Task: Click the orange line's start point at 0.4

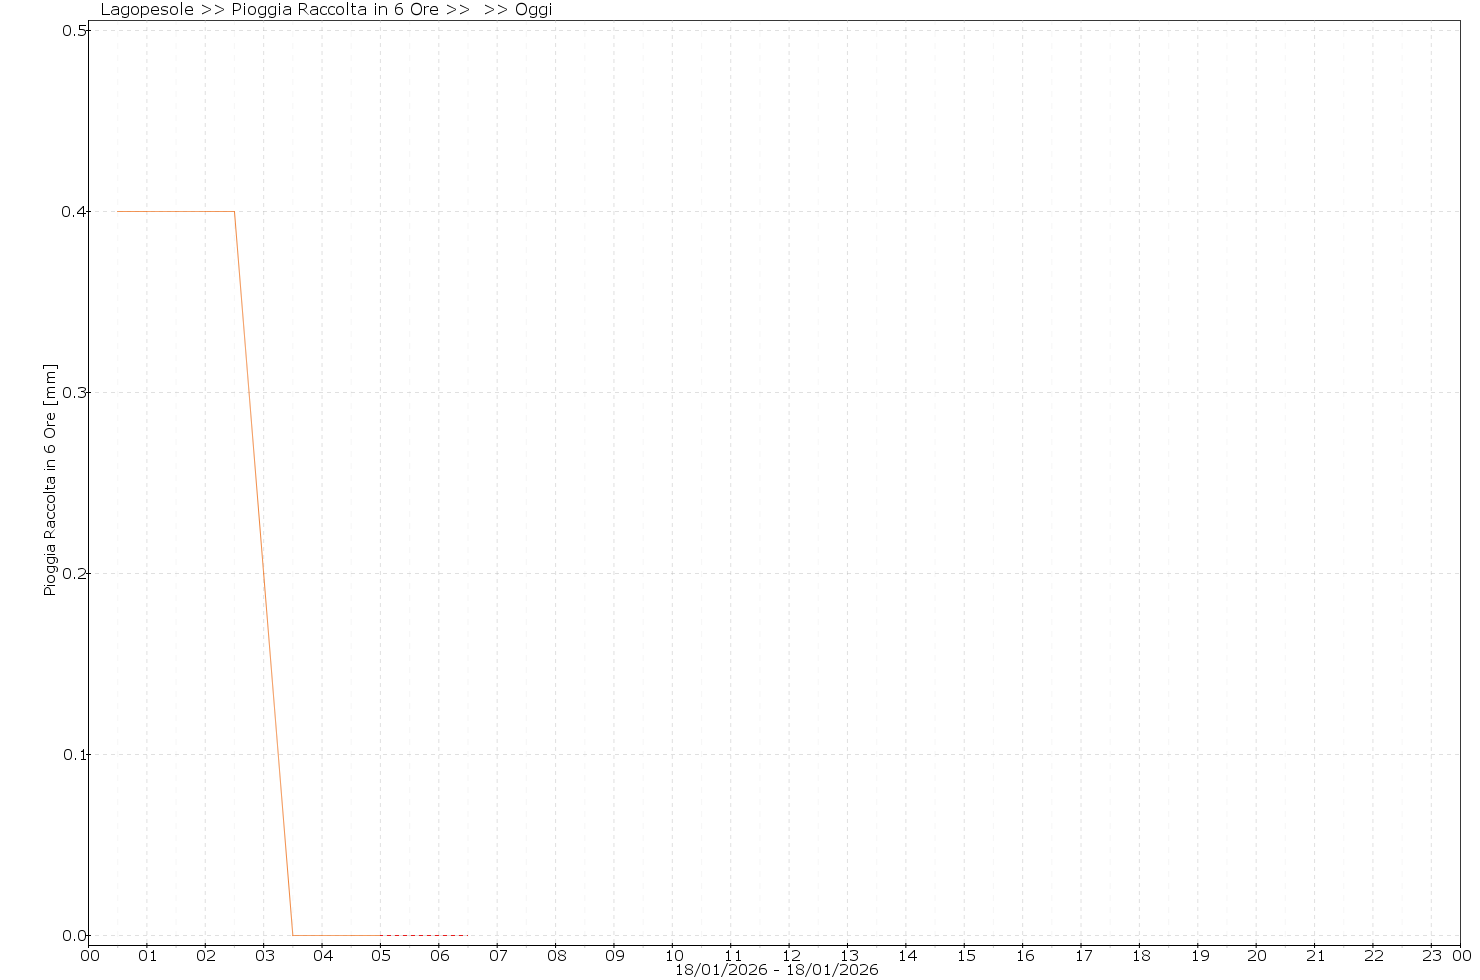Action: click(118, 211)
